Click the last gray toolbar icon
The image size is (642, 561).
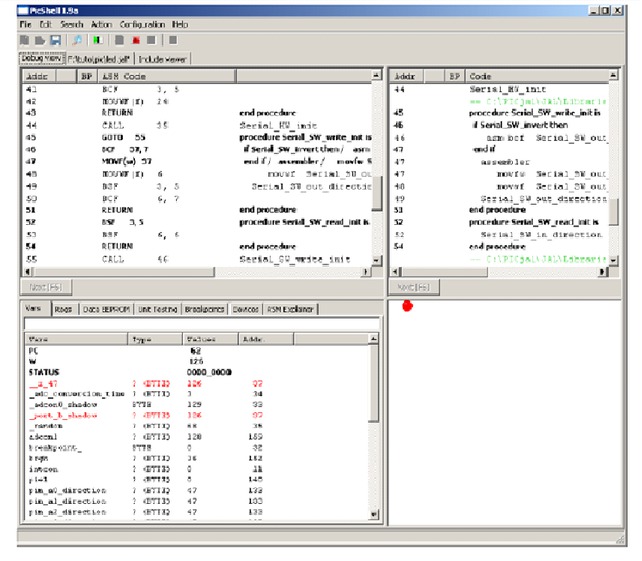[173, 41]
